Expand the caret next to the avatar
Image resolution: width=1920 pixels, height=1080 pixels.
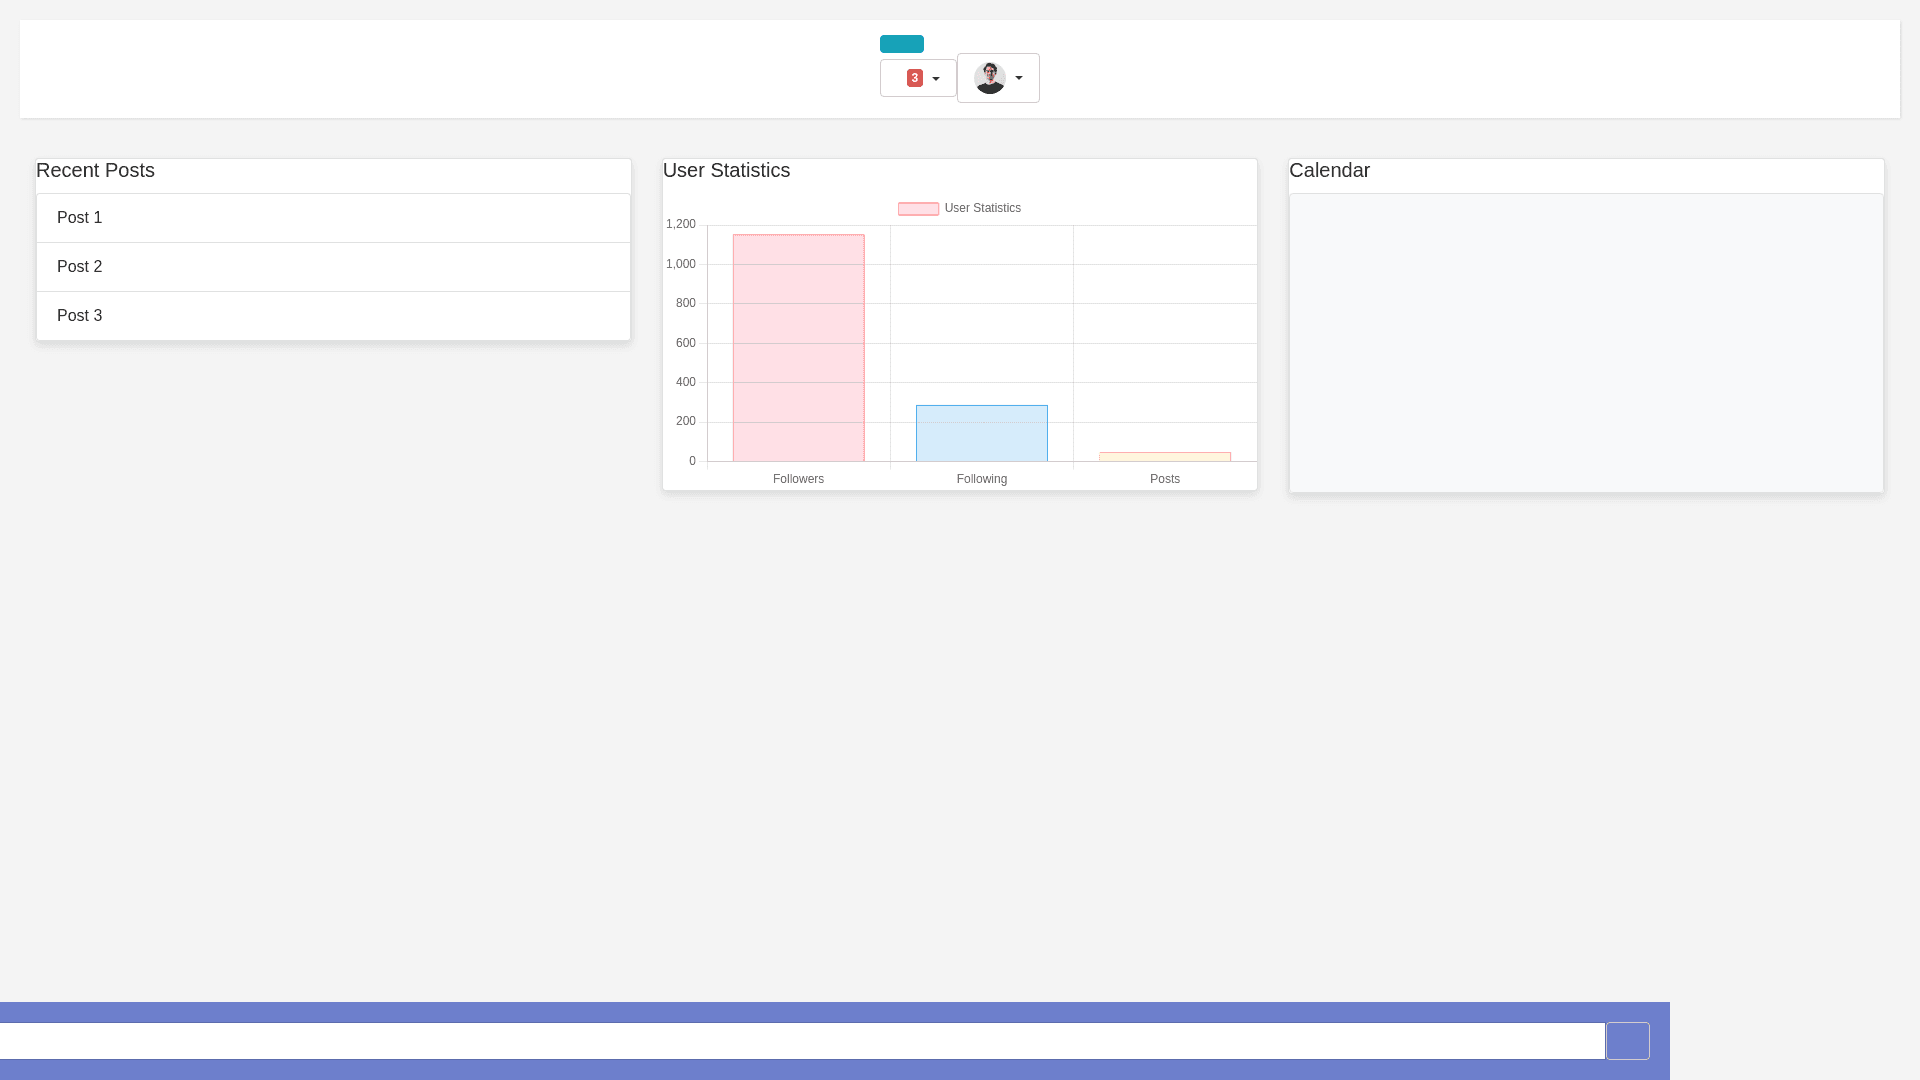[x=1019, y=78]
